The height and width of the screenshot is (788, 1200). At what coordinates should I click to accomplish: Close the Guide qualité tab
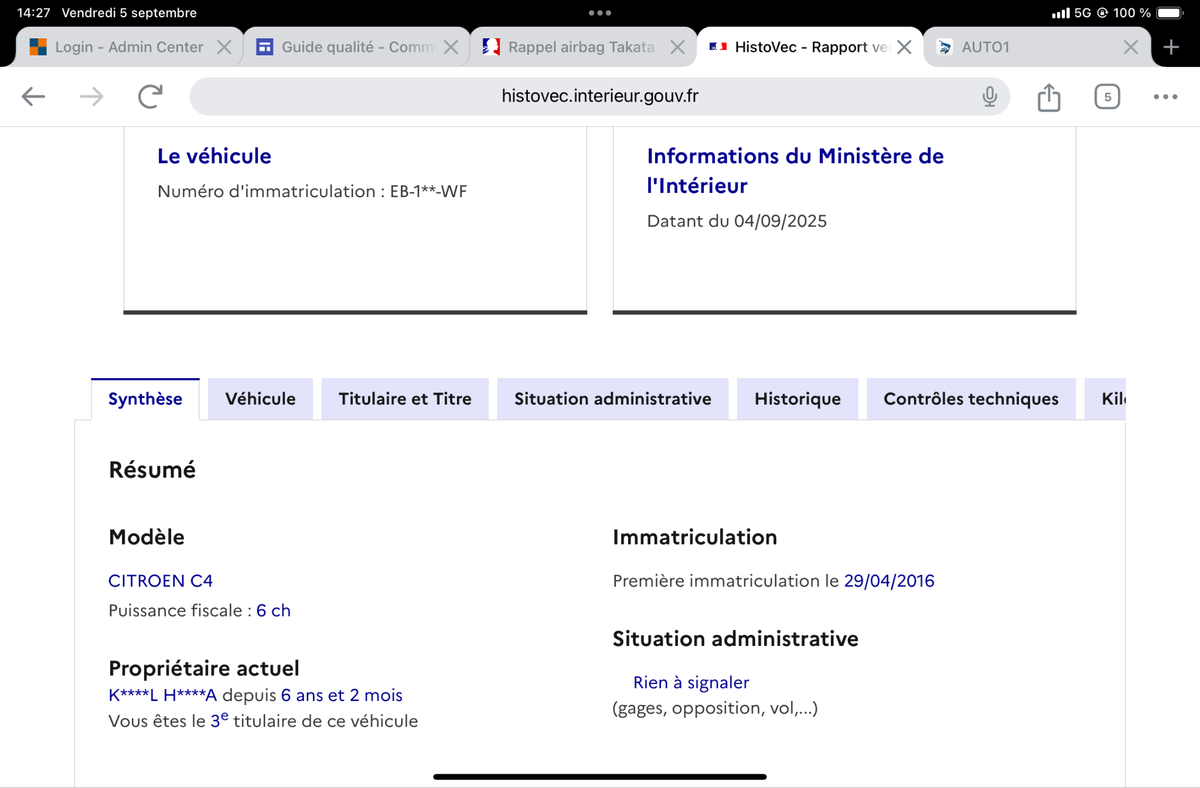tap(451, 47)
